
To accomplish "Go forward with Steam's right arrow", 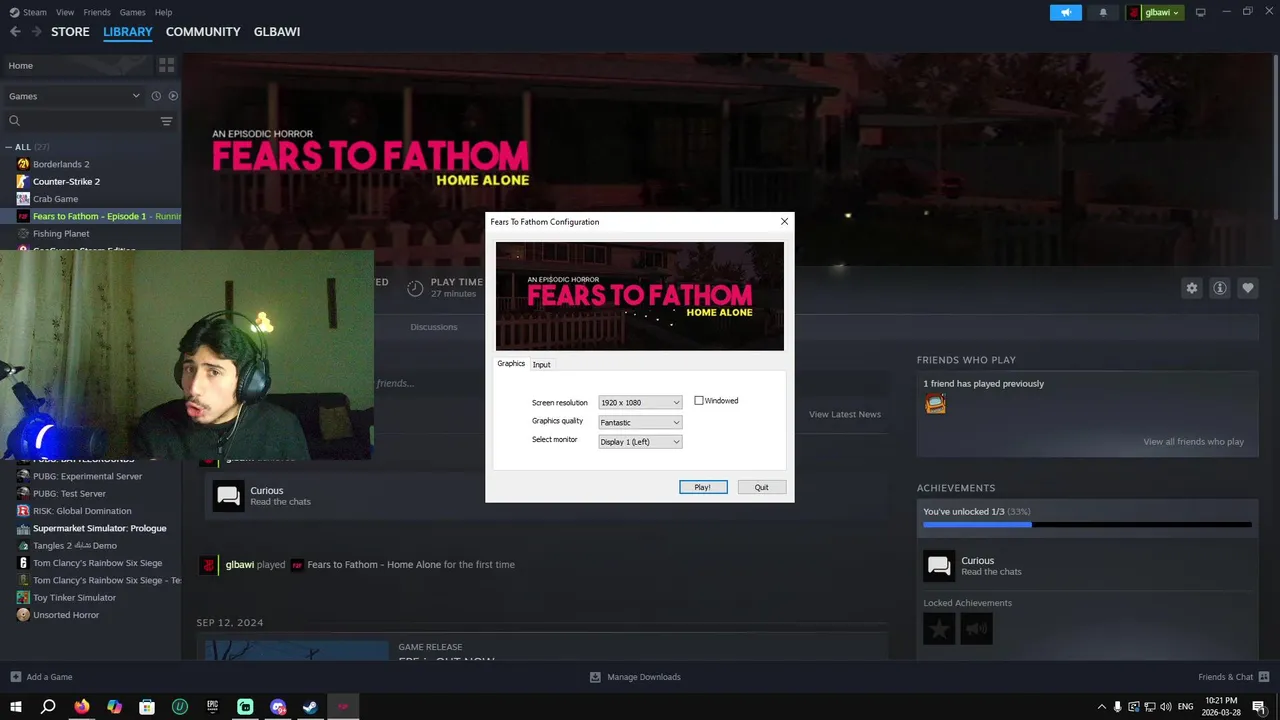I will click(x=36, y=32).
